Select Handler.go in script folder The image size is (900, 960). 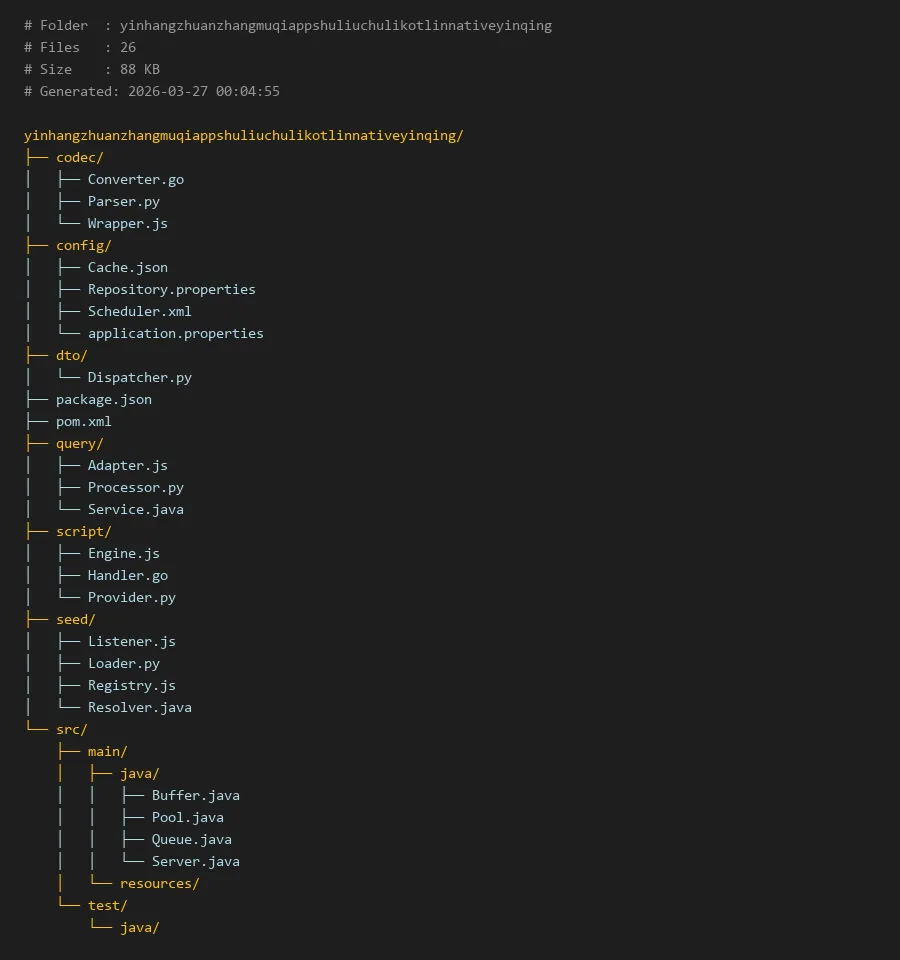tap(127, 575)
